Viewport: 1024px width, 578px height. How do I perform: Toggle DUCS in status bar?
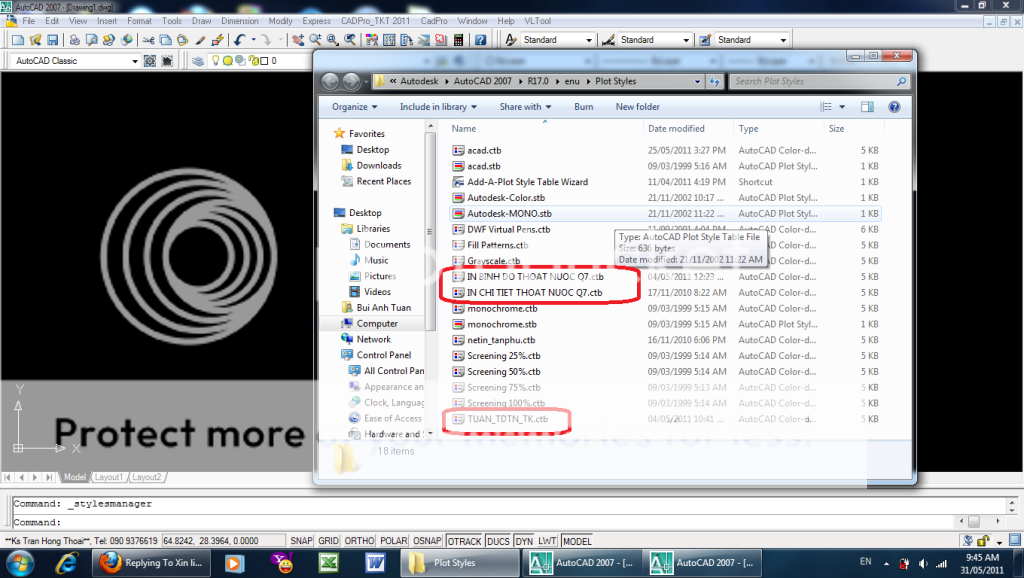coord(498,541)
